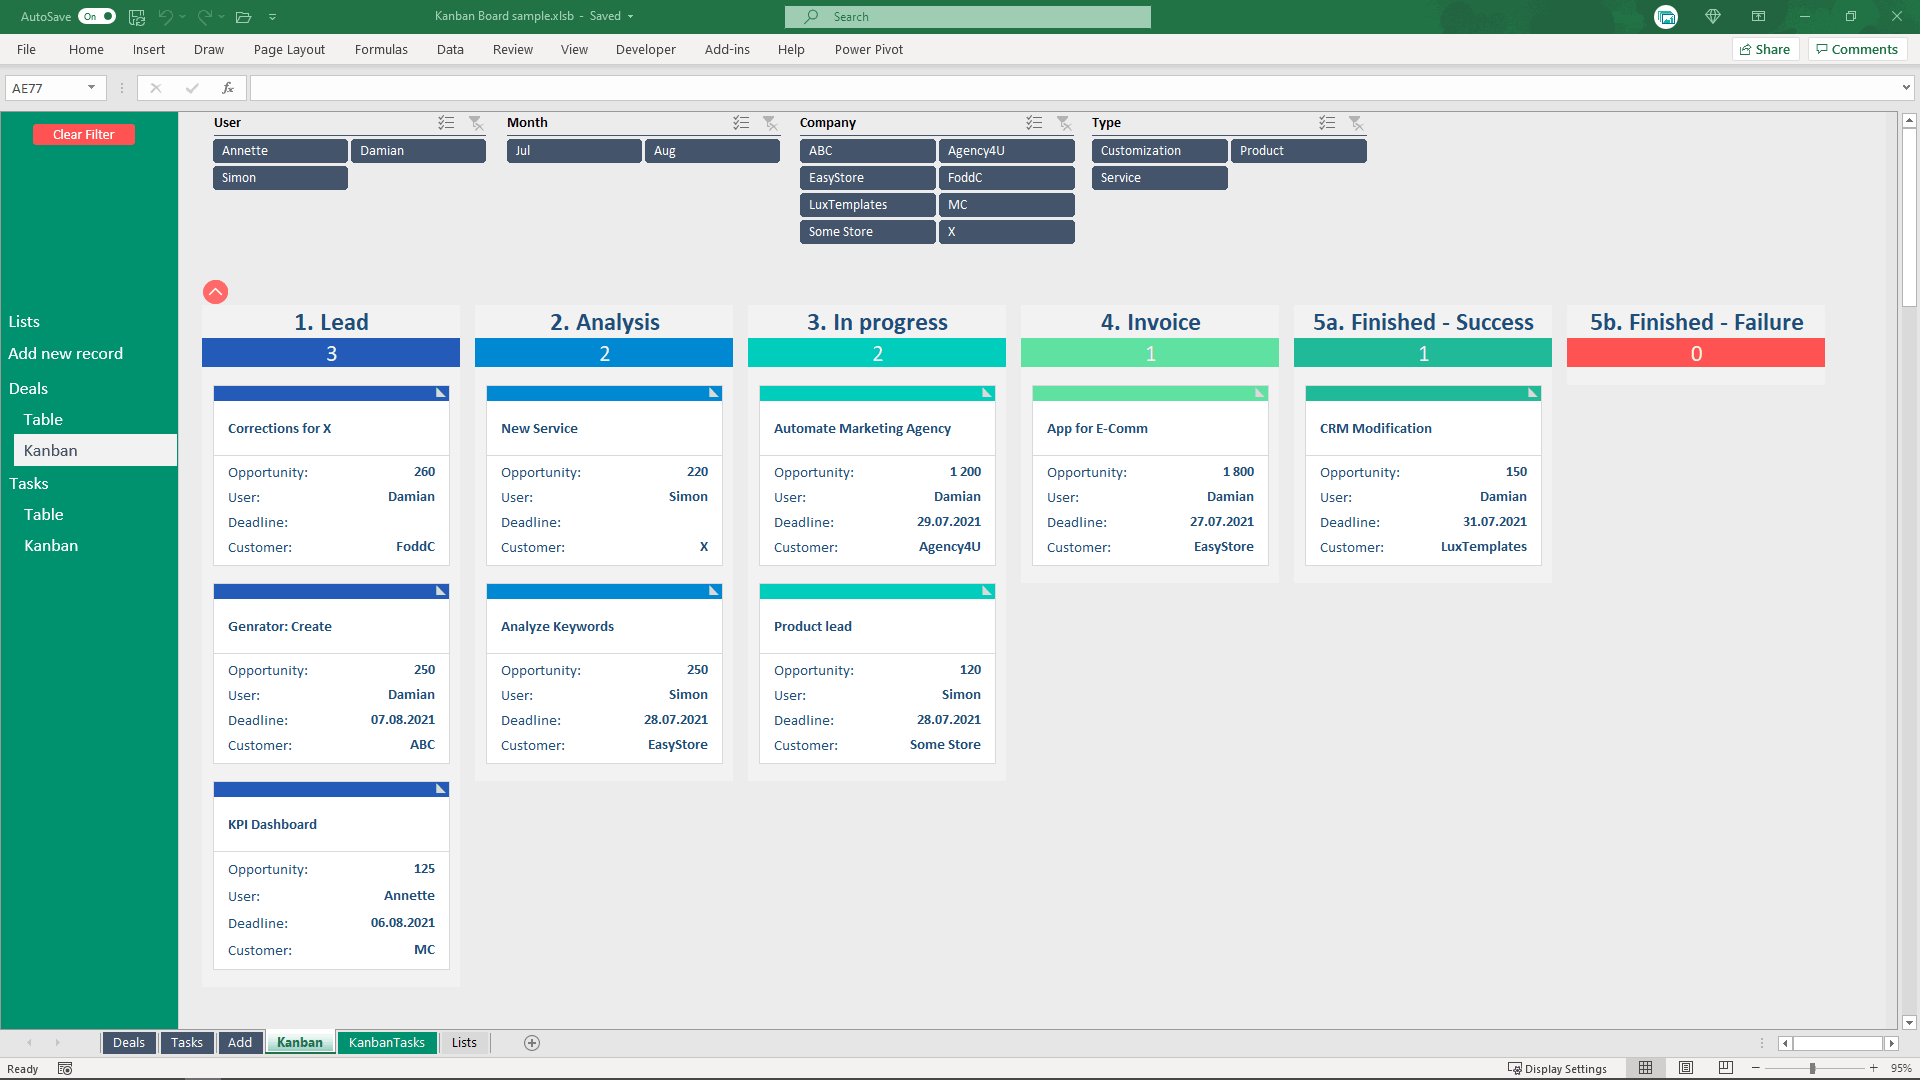Expand the sort options for Company filter
Image resolution: width=1920 pixels, height=1080 pixels.
(1034, 121)
